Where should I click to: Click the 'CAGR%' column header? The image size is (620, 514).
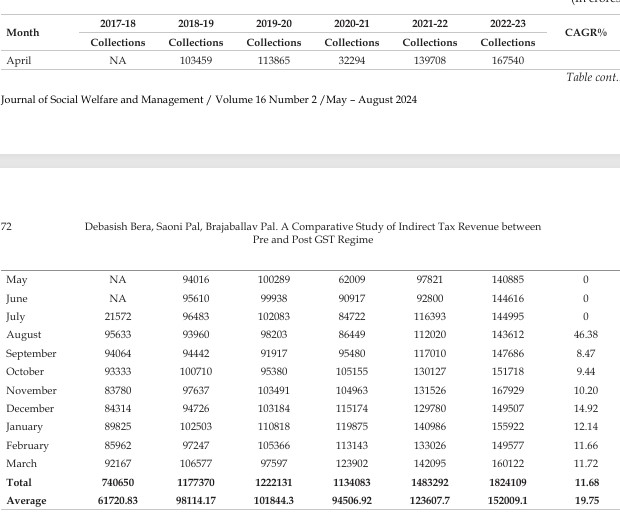coord(586,32)
